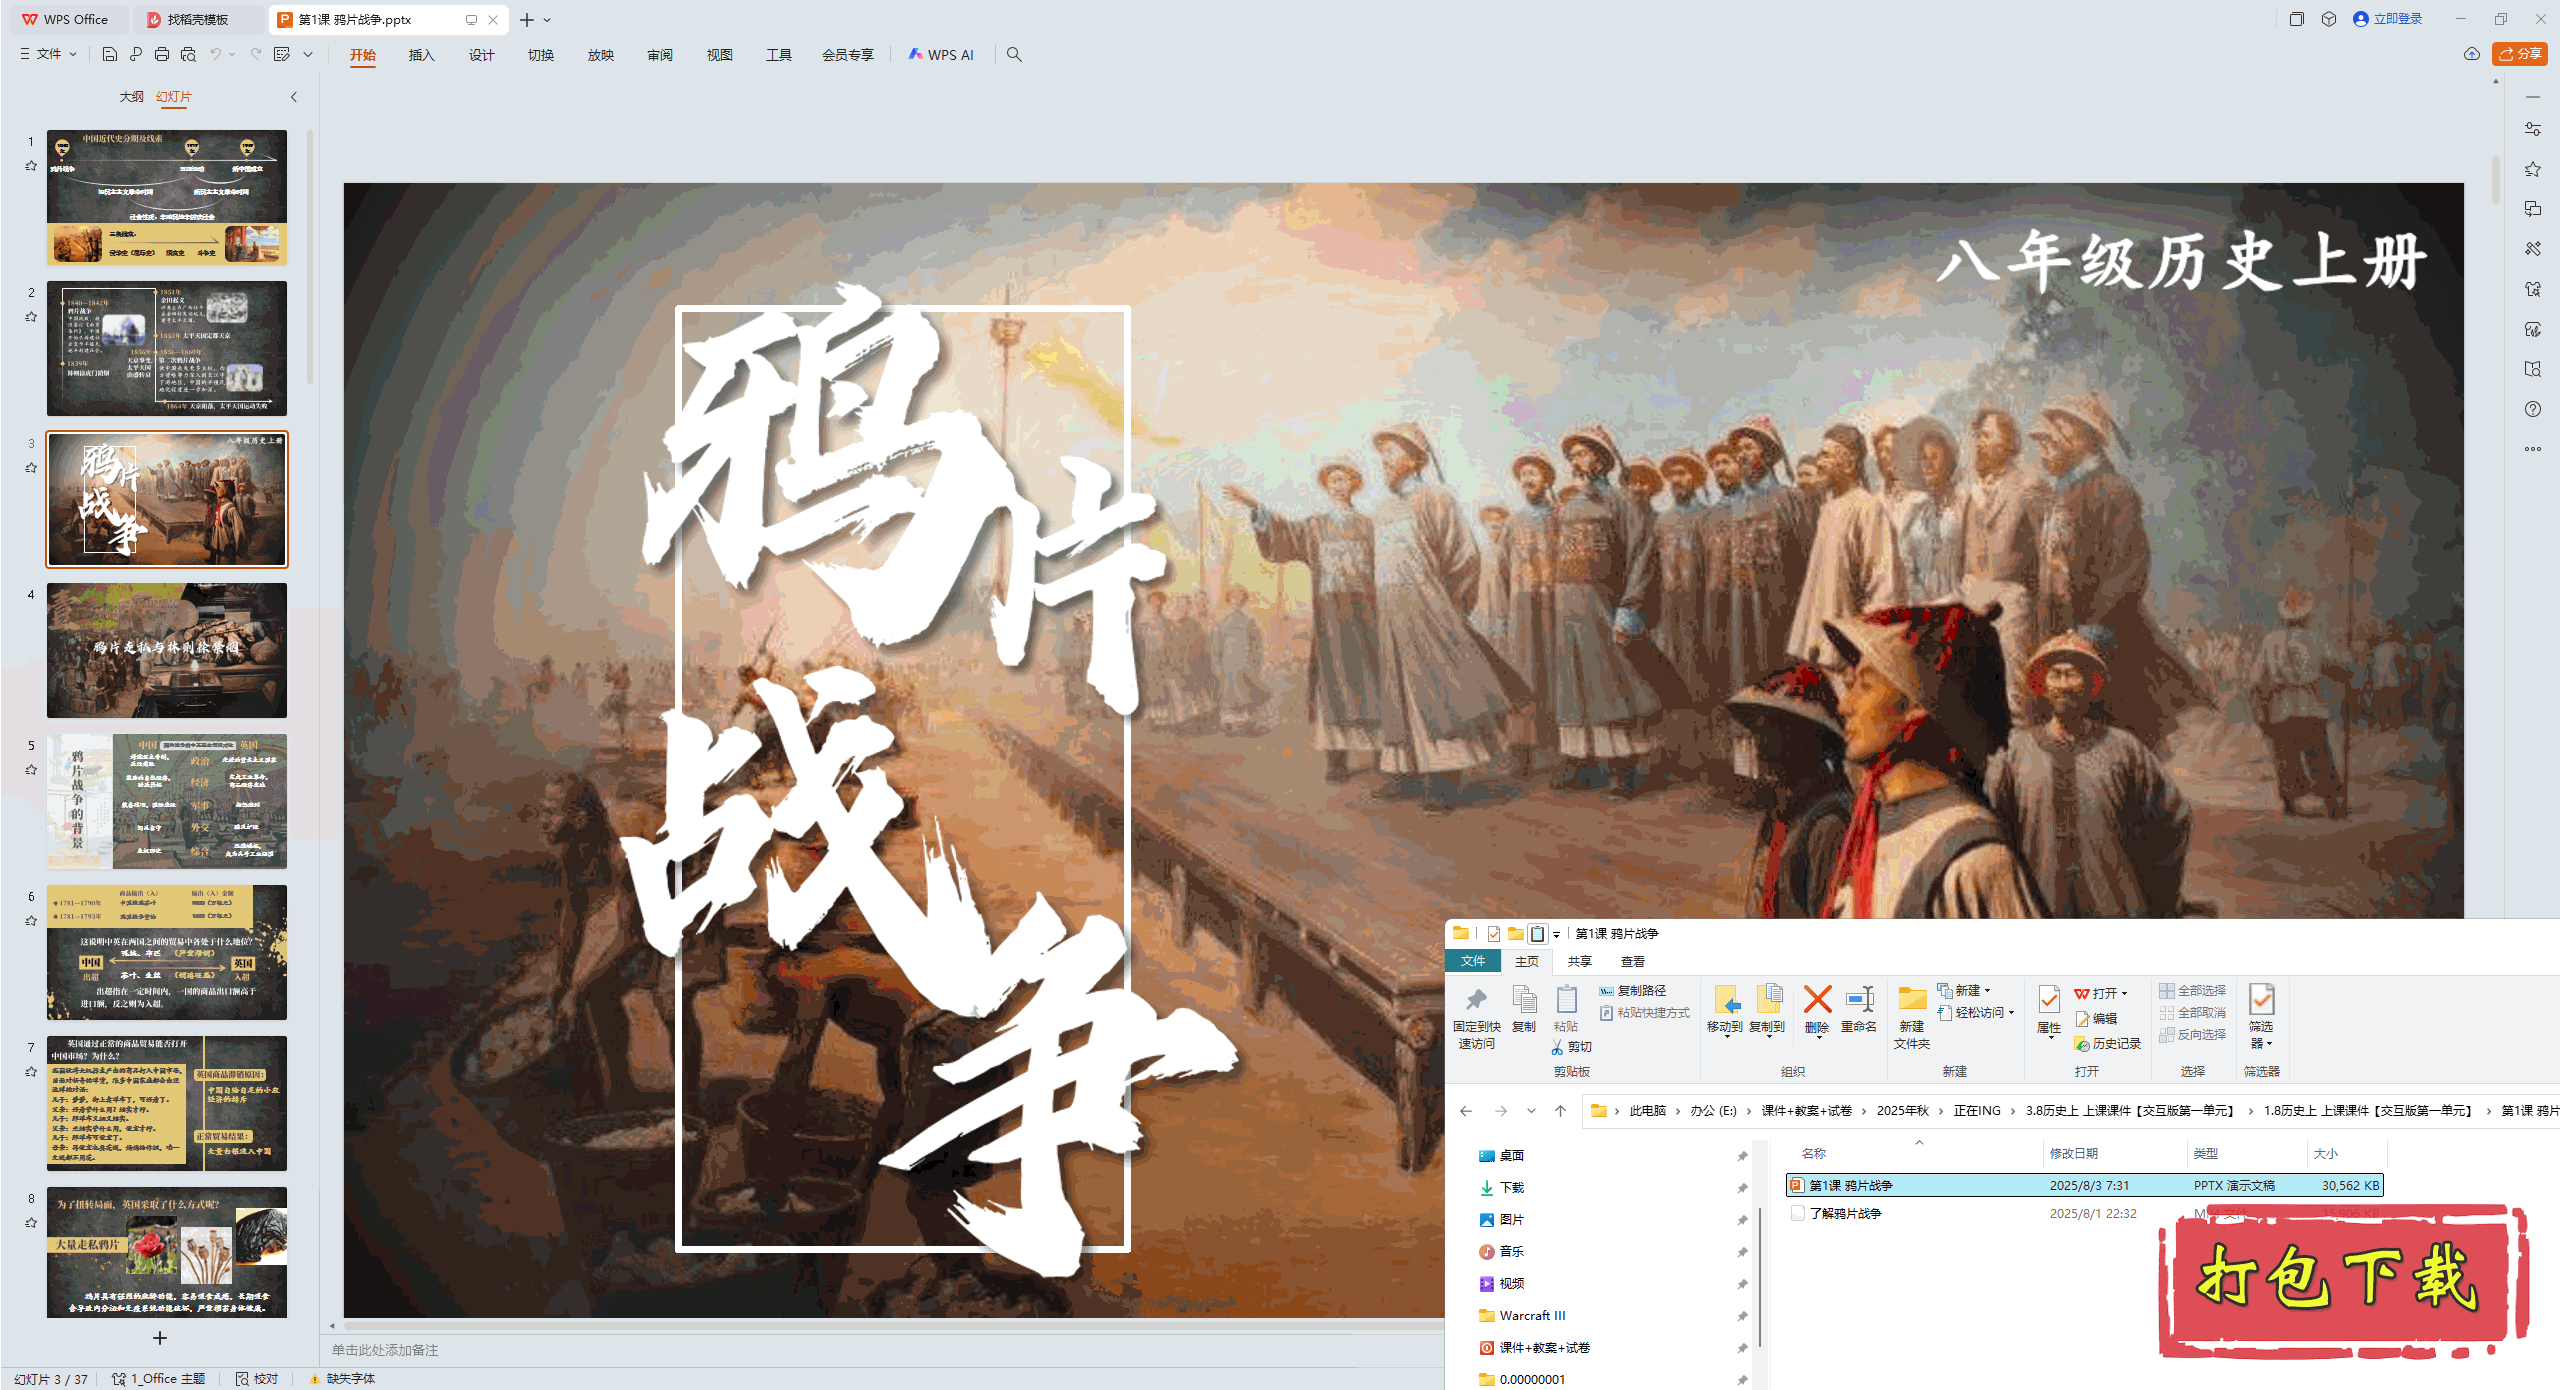2560x1390 pixels.
Task: Toggle the star marker beside slide 5
Action: 31,770
